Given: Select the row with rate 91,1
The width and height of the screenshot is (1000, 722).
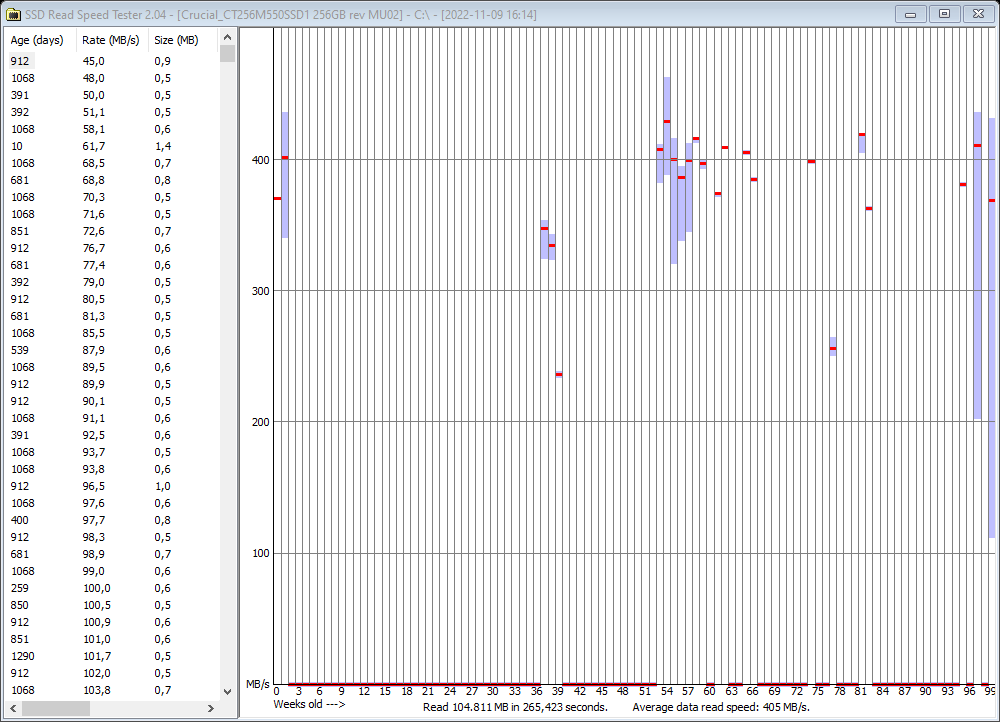Looking at the screenshot, I should [112, 418].
